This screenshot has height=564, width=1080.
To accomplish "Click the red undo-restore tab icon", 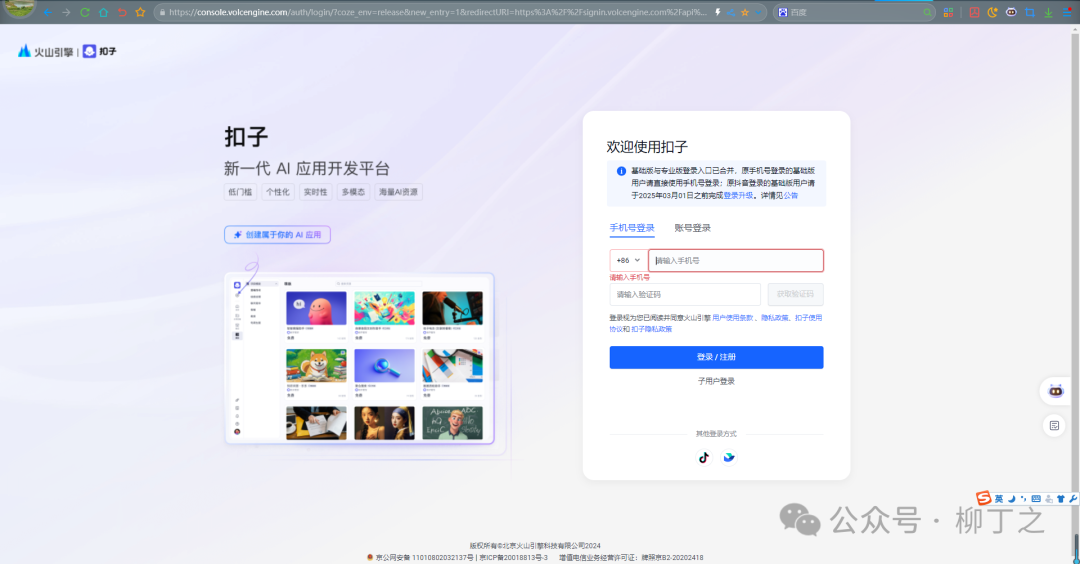I will (122, 12).
